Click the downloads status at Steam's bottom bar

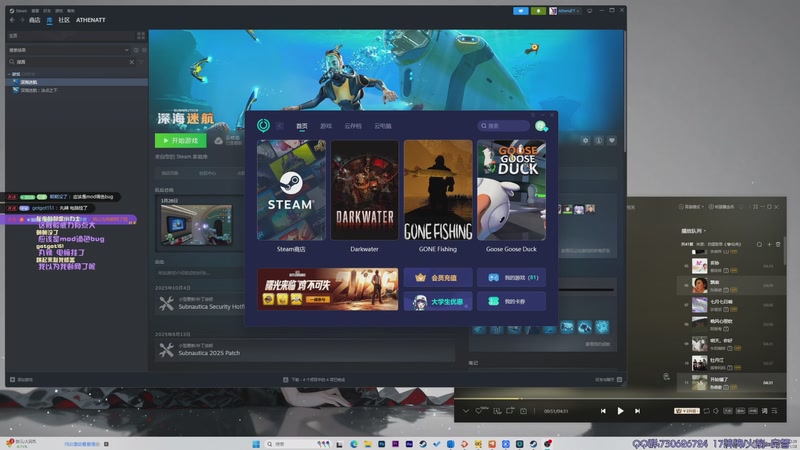(314, 380)
